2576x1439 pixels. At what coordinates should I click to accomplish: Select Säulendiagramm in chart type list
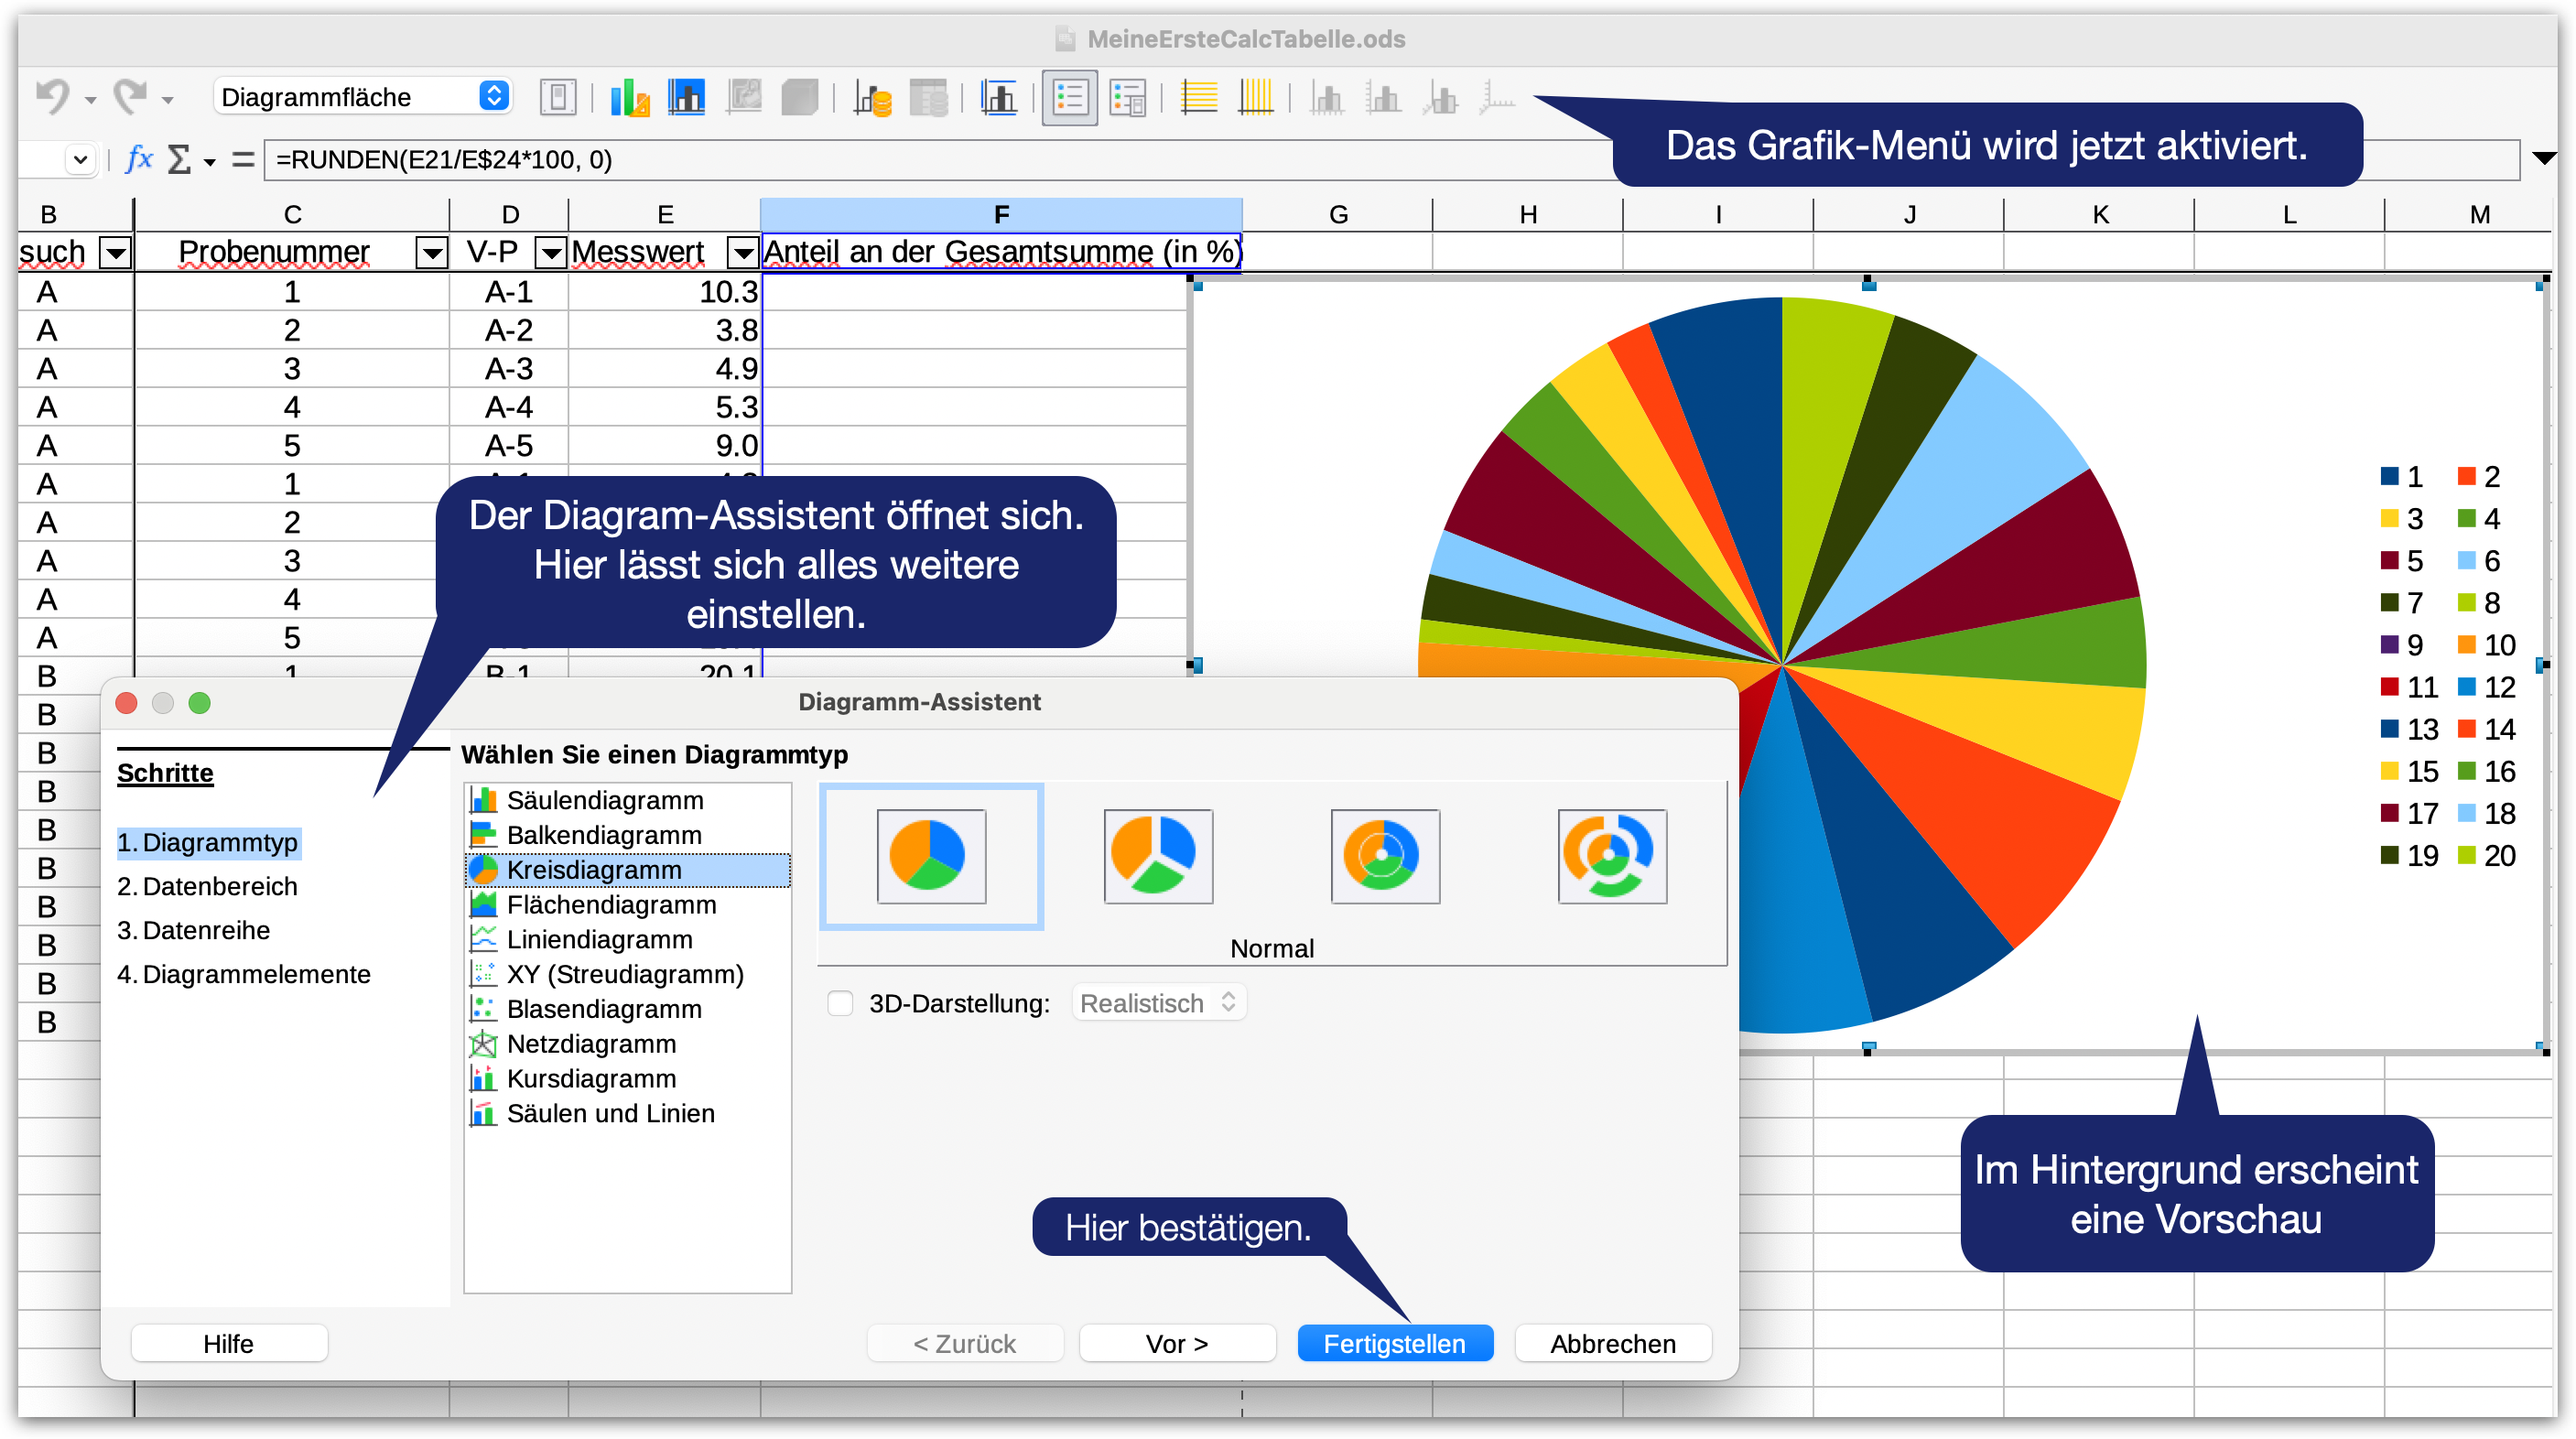[604, 800]
